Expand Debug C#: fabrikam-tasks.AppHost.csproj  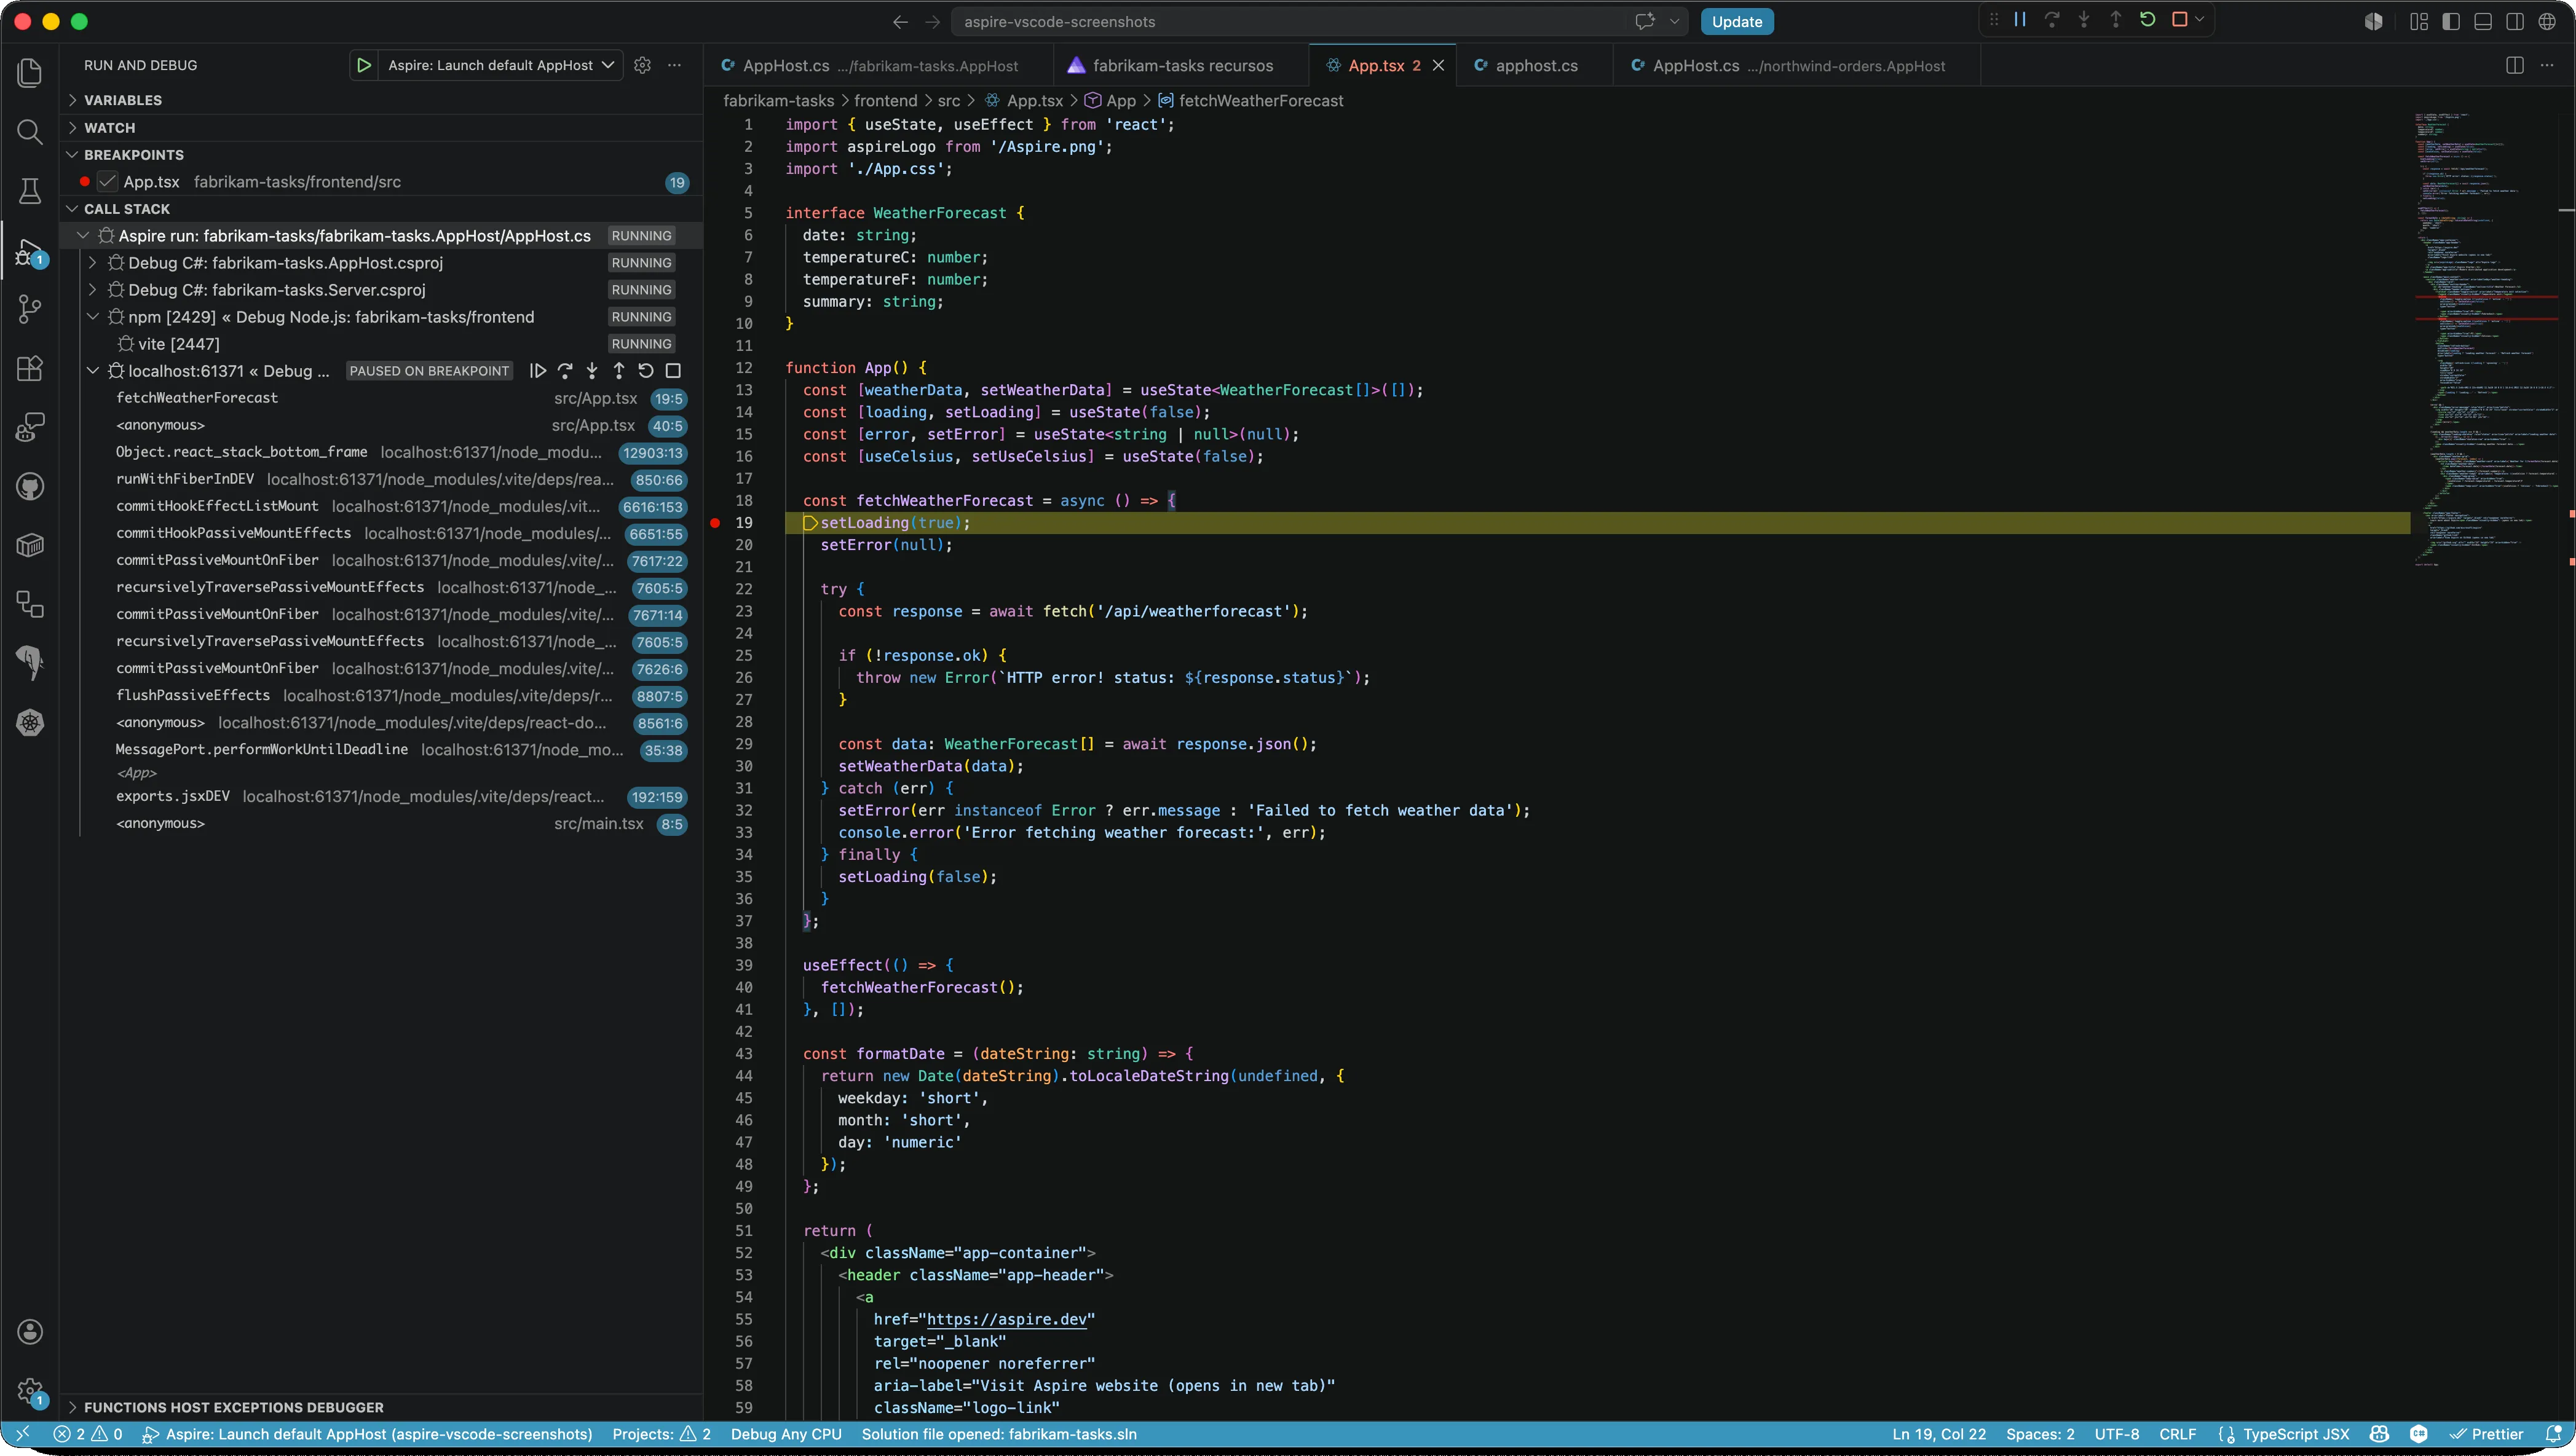click(x=93, y=263)
